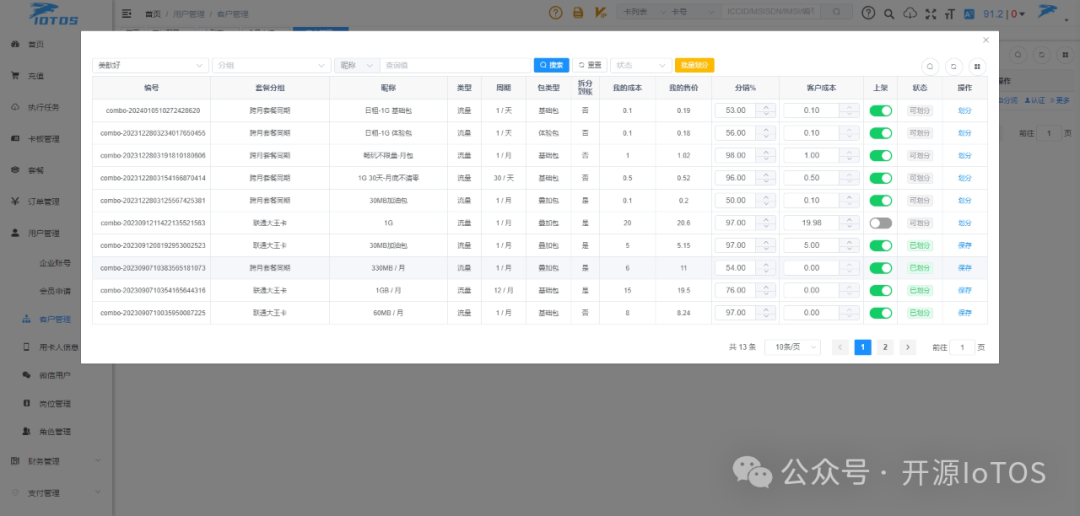This screenshot has height=516, width=1080.
Task: Enable the off 上架 switch in 19.98 row
Action: coord(880,223)
